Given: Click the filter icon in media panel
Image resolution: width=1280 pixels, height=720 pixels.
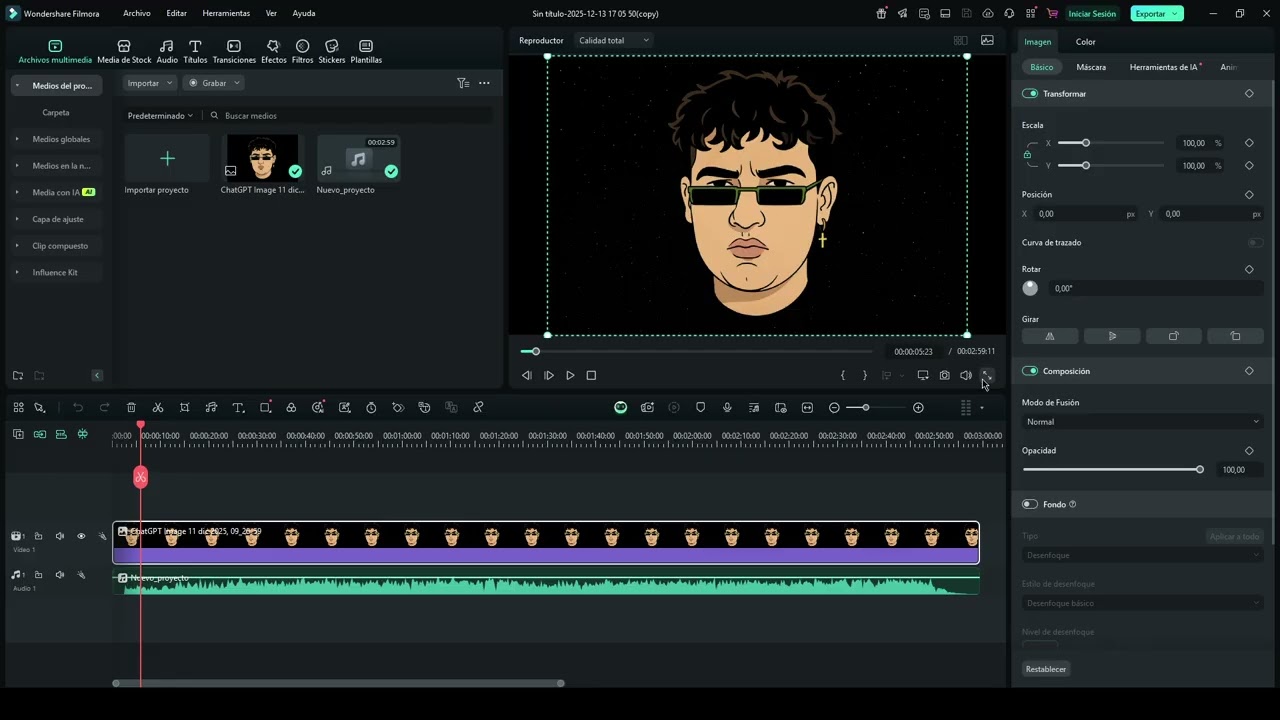Looking at the screenshot, I should pyautogui.click(x=463, y=83).
